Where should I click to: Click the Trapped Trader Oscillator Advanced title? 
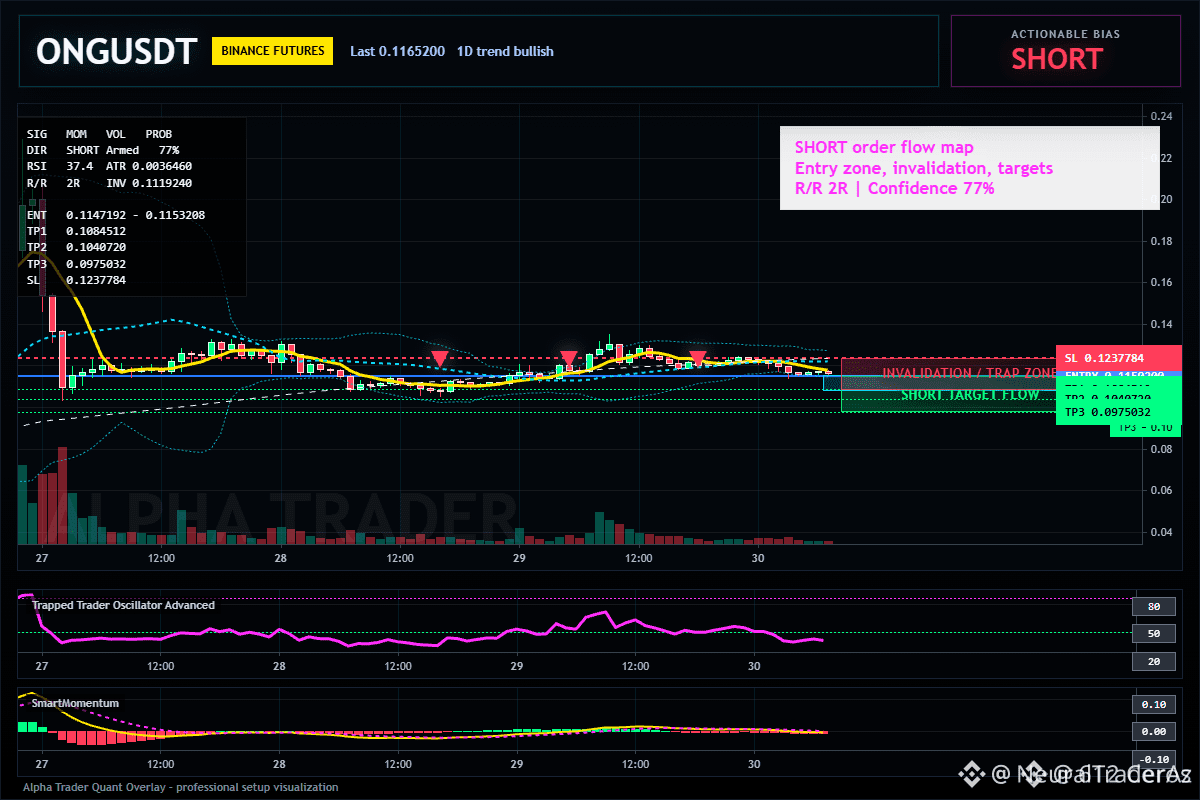click(123, 605)
